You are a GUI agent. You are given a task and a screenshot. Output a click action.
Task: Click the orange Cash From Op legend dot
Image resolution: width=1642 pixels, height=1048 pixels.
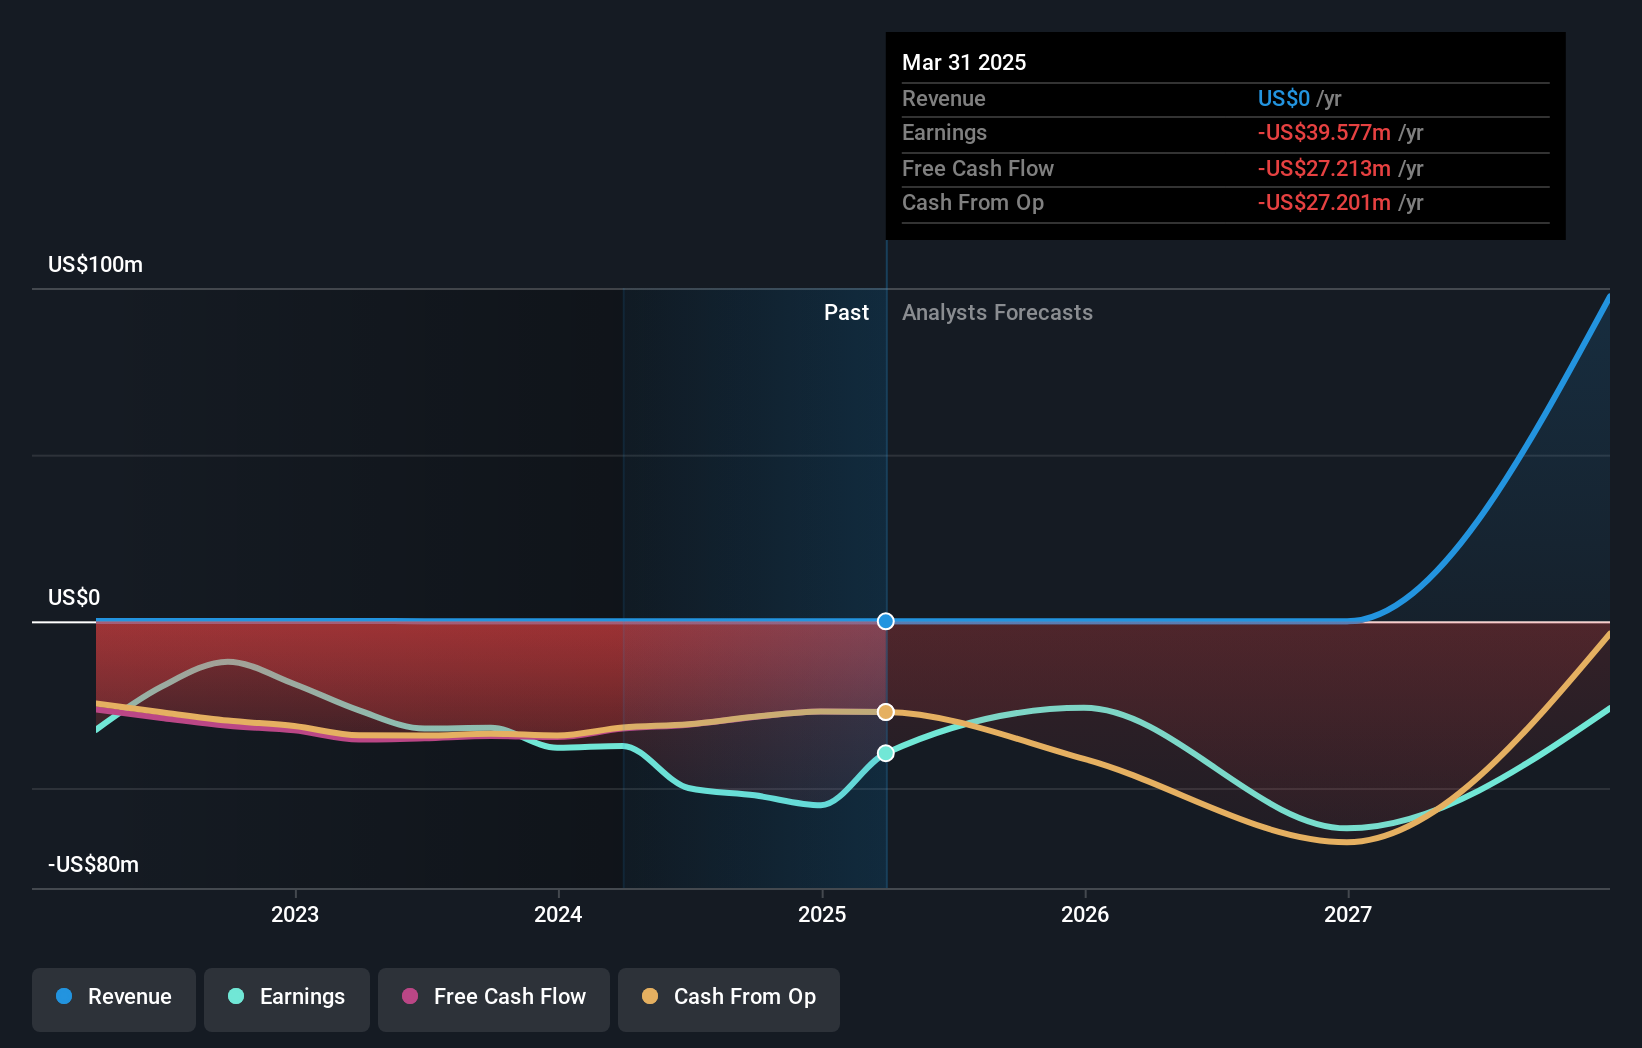pos(650,996)
